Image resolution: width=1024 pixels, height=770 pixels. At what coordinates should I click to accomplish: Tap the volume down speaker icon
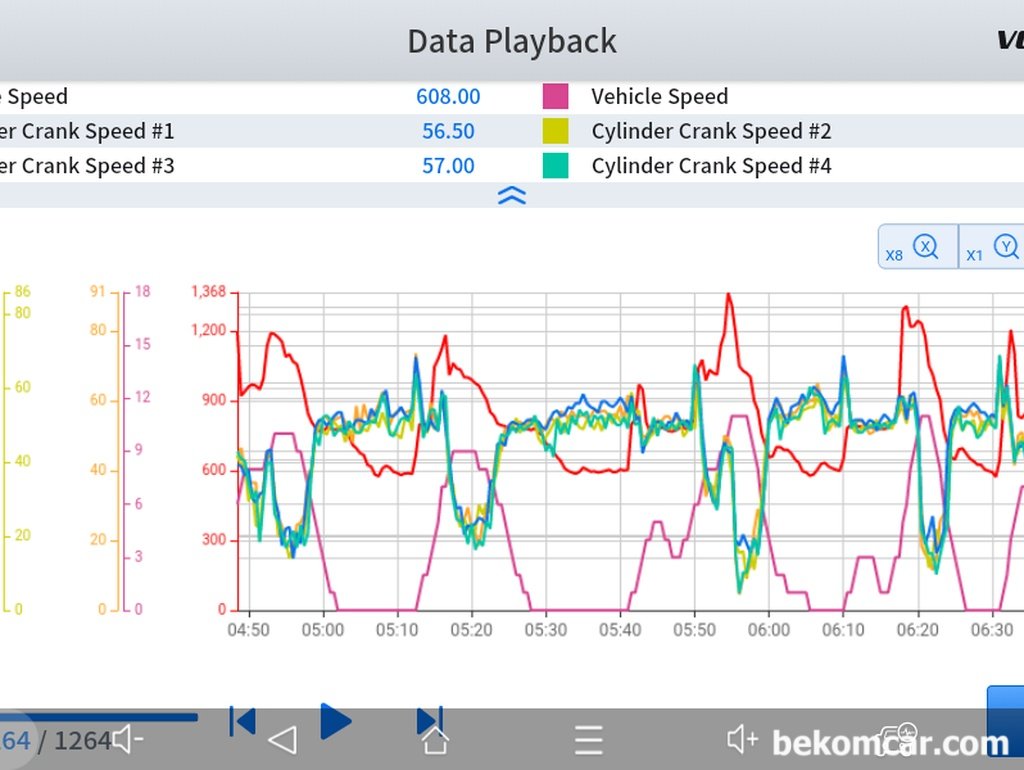click(127, 741)
